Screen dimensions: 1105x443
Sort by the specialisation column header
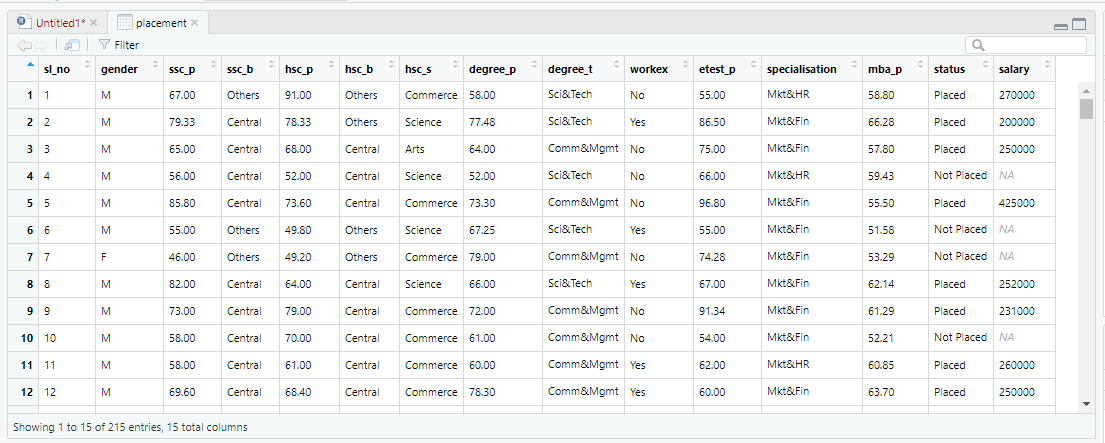pos(812,69)
